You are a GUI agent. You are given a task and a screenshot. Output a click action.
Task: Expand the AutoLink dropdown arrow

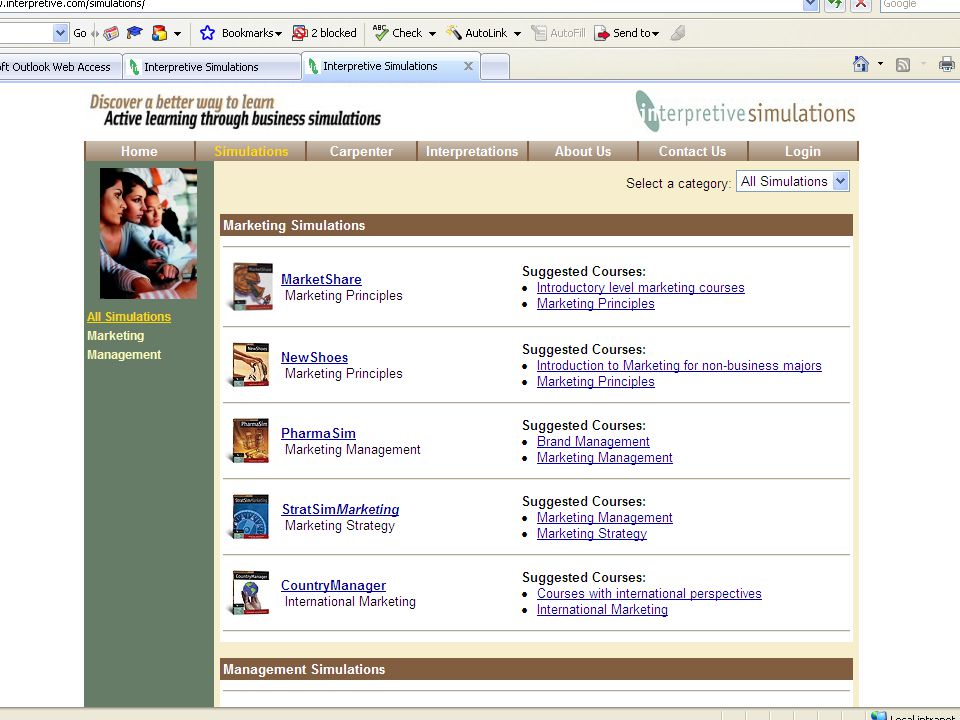(517, 34)
